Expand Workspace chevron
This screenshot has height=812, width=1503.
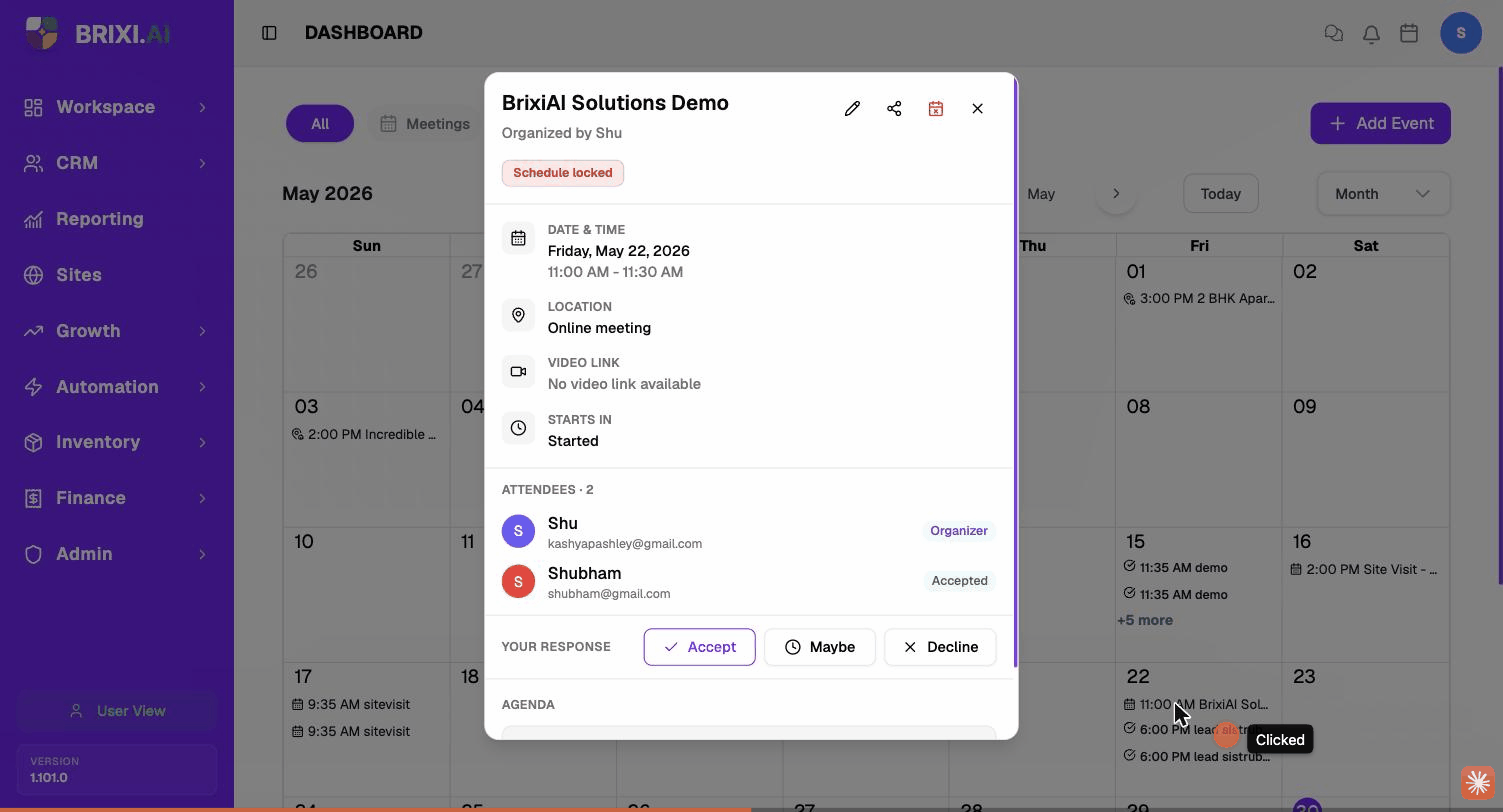(x=202, y=107)
